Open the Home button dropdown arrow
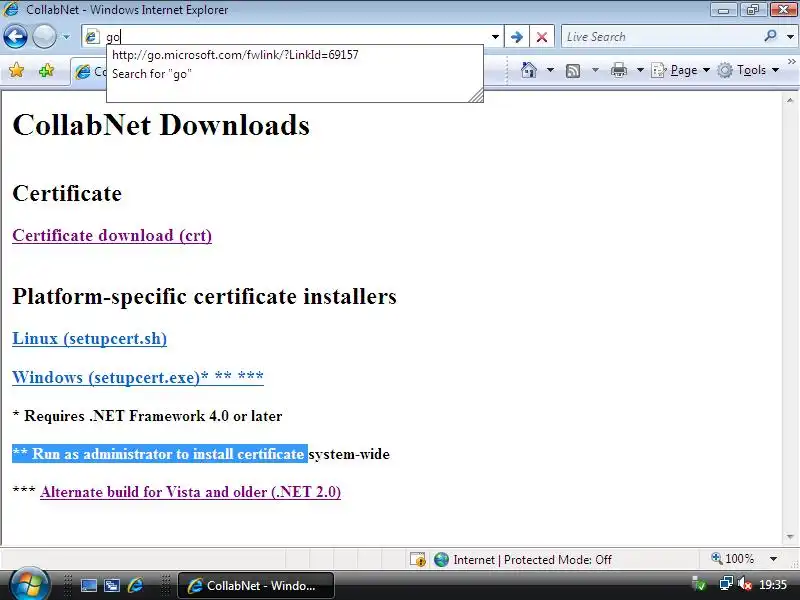 [x=551, y=70]
